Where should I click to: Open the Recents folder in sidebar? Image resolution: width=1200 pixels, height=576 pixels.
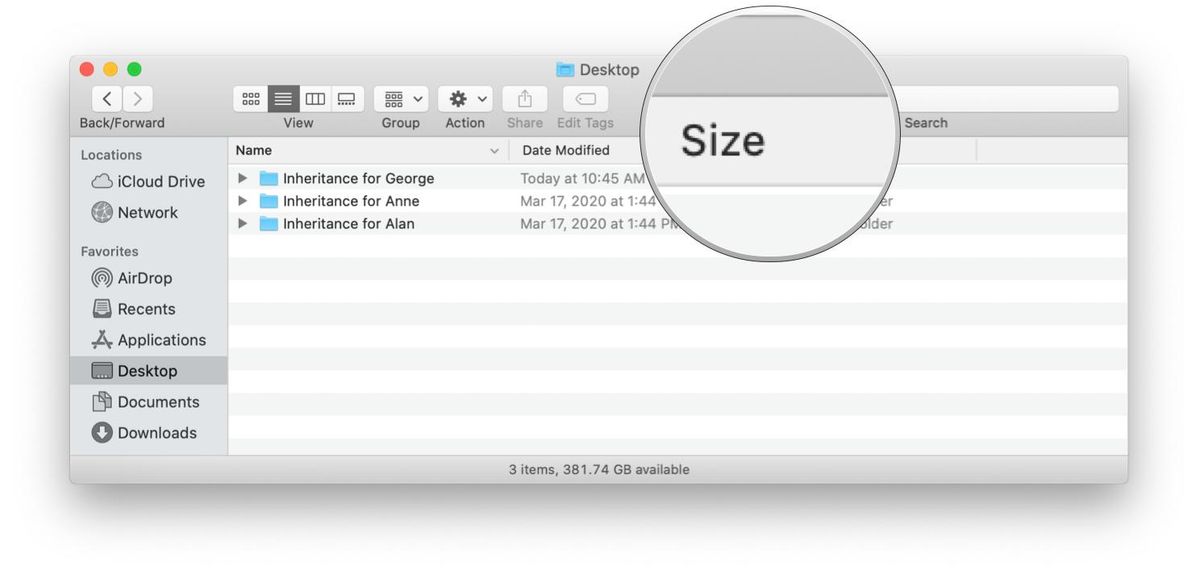coord(140,309)
